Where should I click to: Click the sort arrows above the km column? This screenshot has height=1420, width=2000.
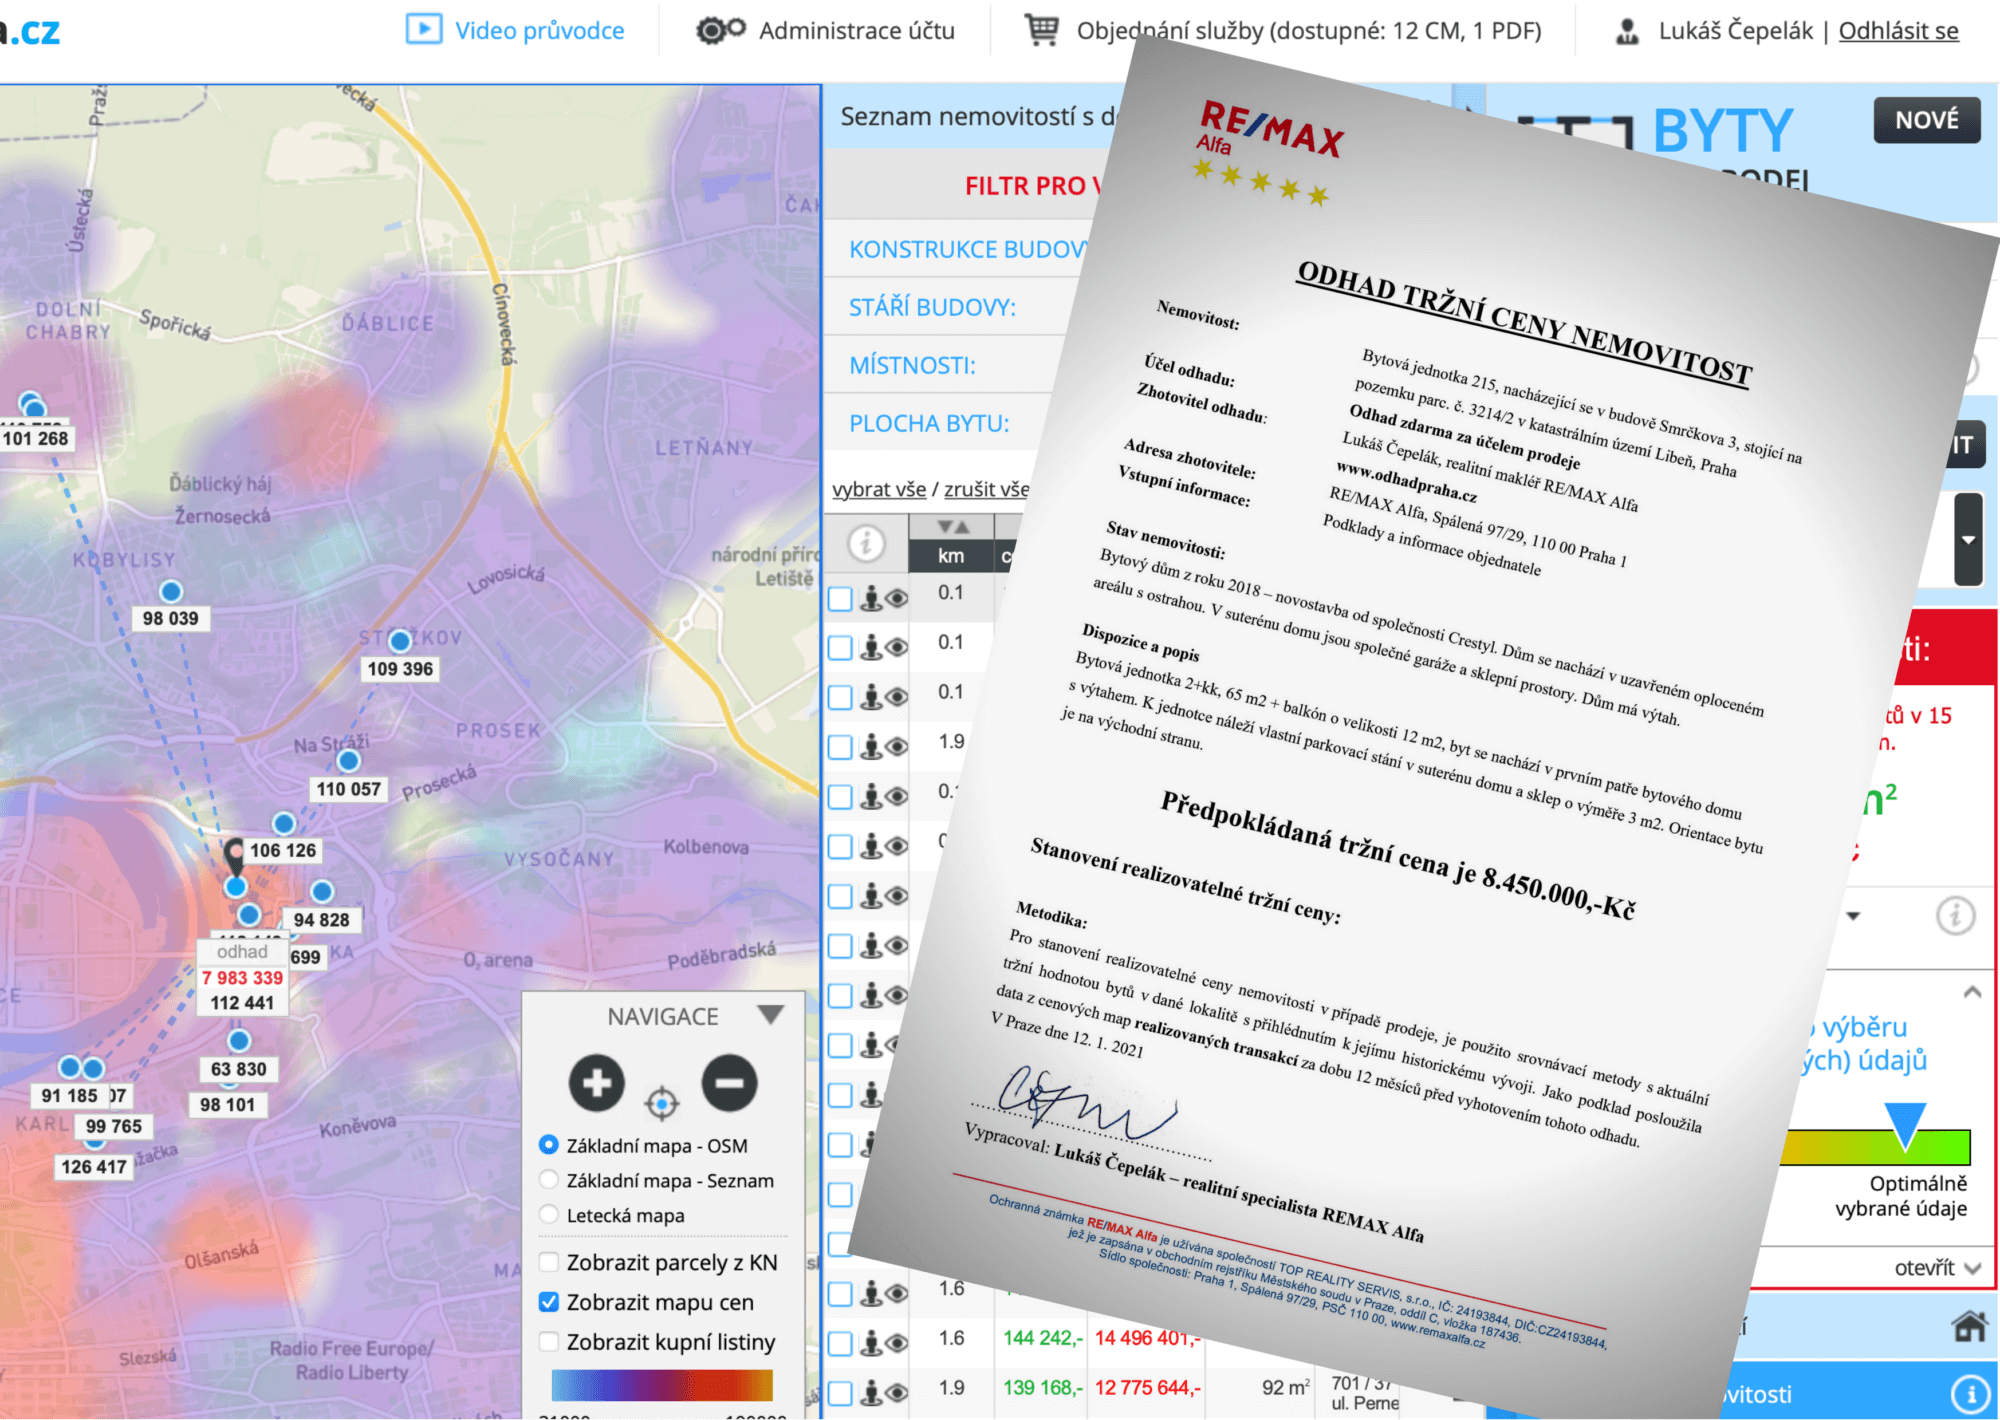point(952,526)
